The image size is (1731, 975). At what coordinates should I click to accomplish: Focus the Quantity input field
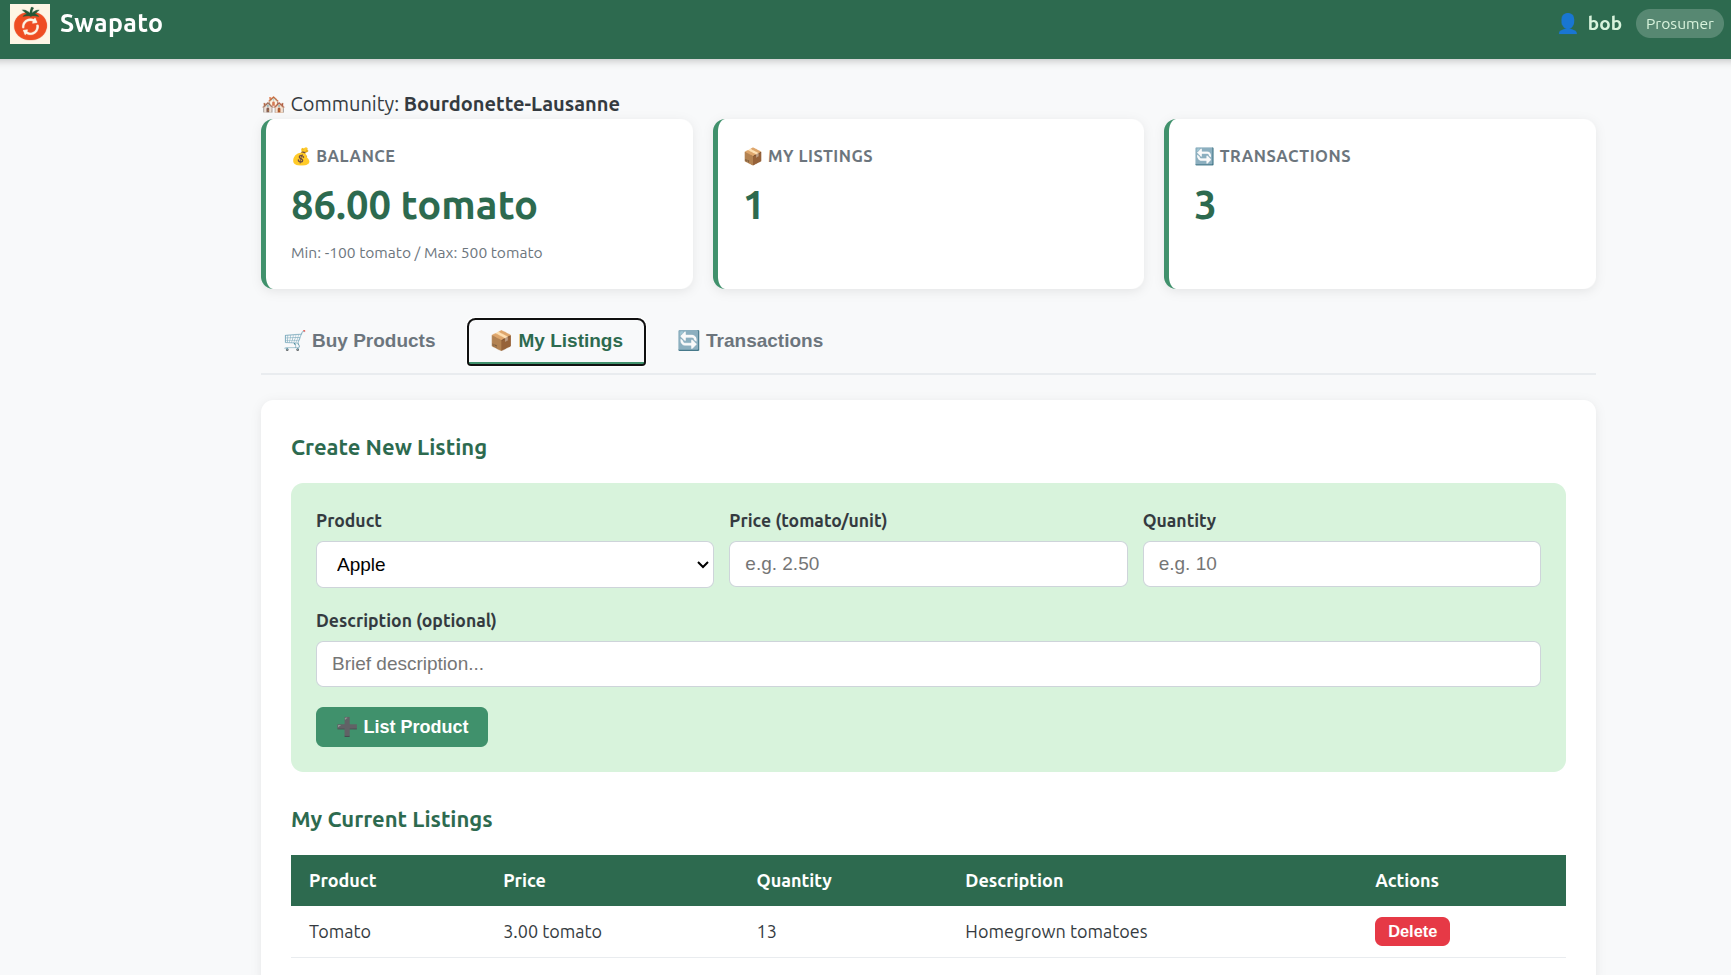(x=1341, y=564)
